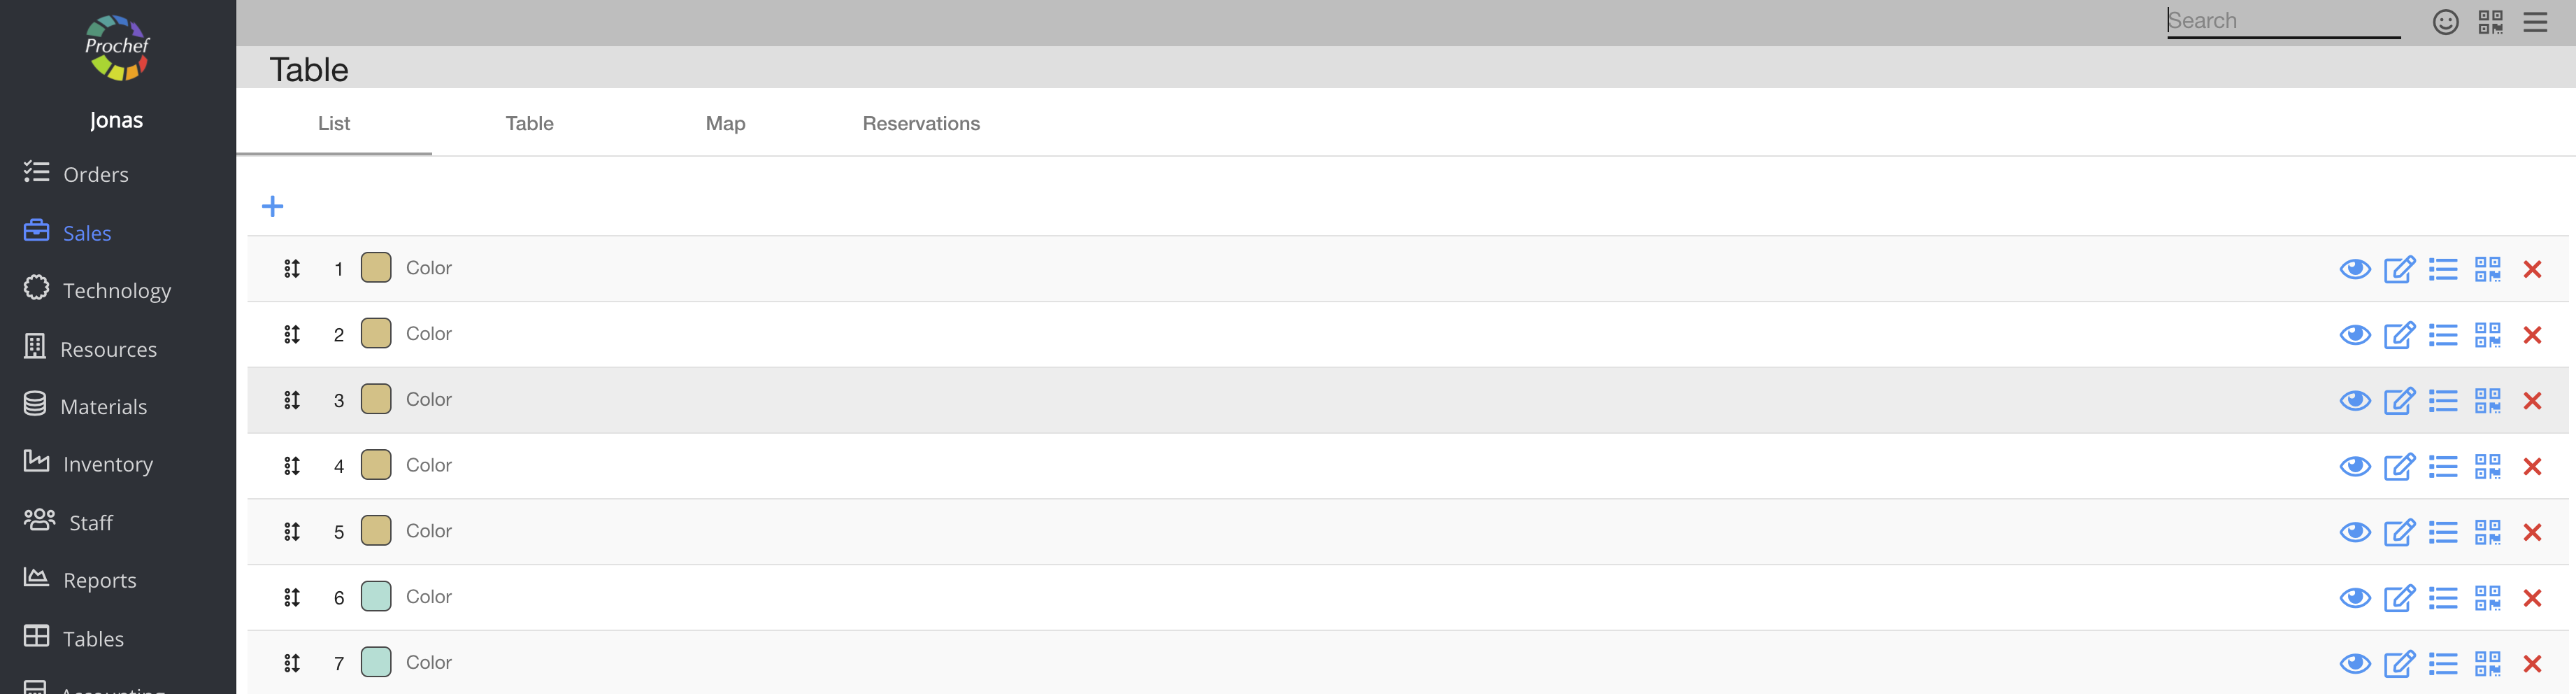Open the Reservations tab
The height and width of the screenshot is (694, 2576).
(x=921, y=123)
